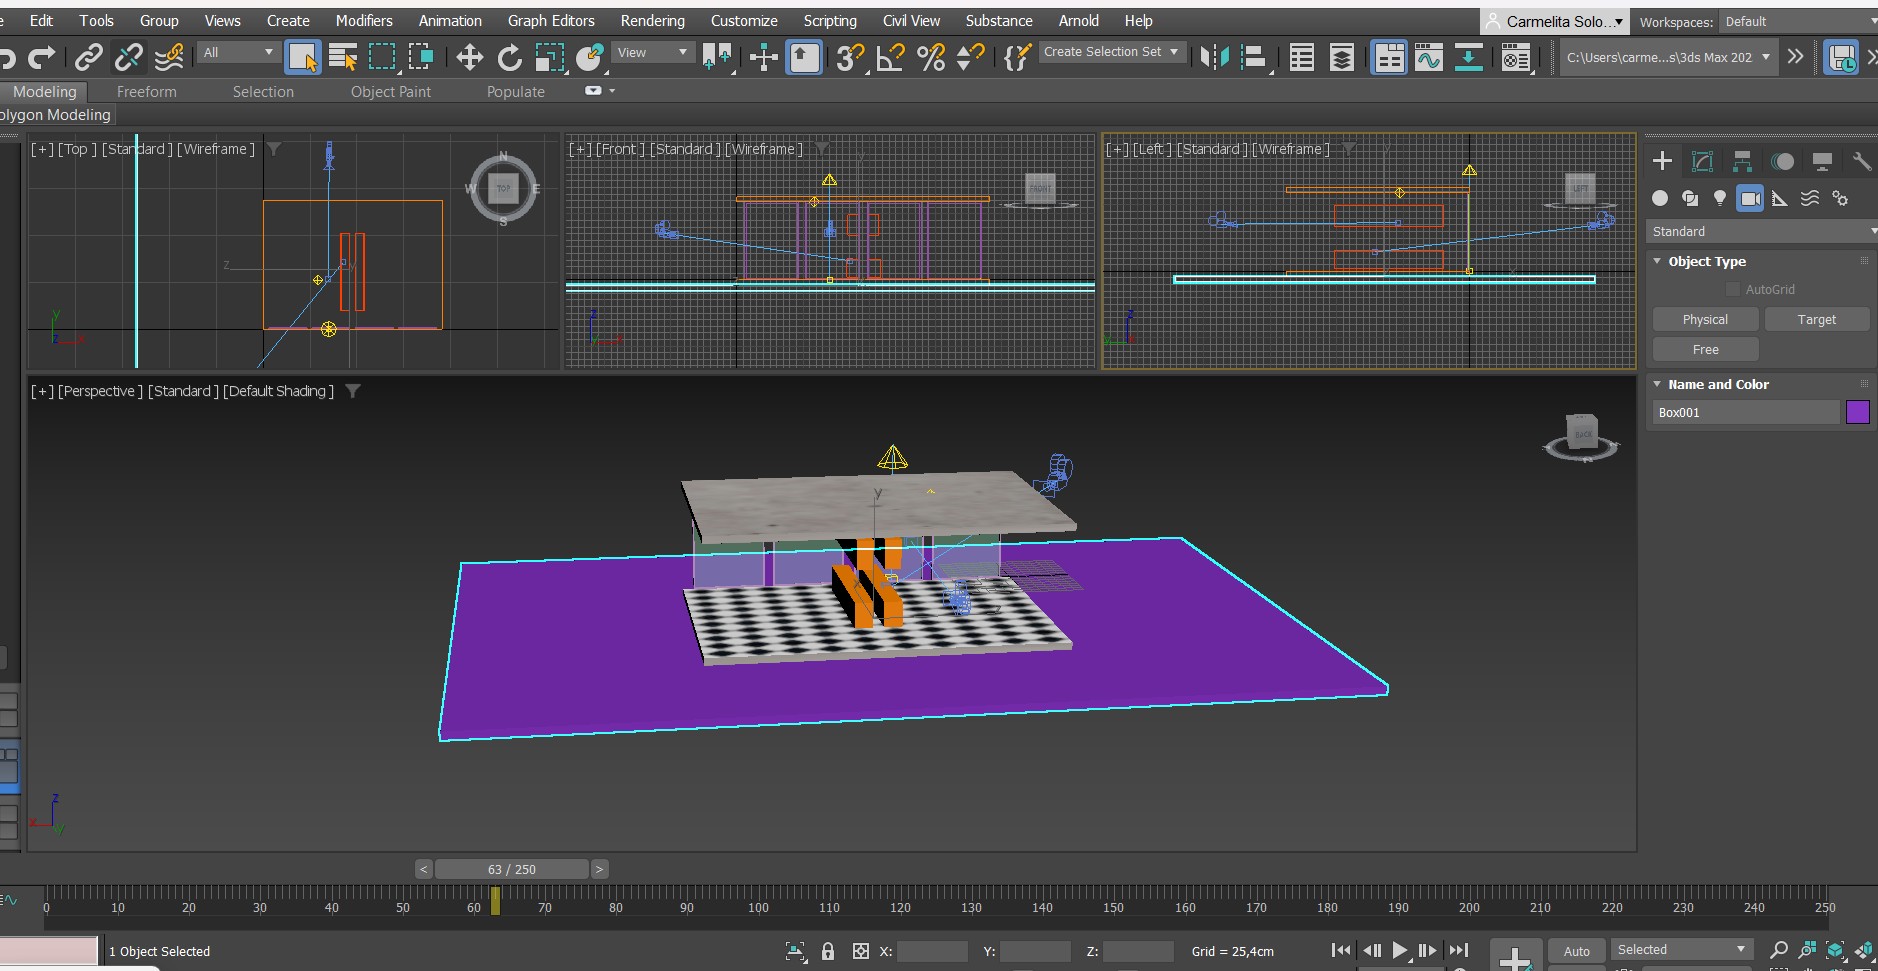This screenshot has height=971, width=1878.
Task: Open the Rendering menu
Action: [652, 20]
